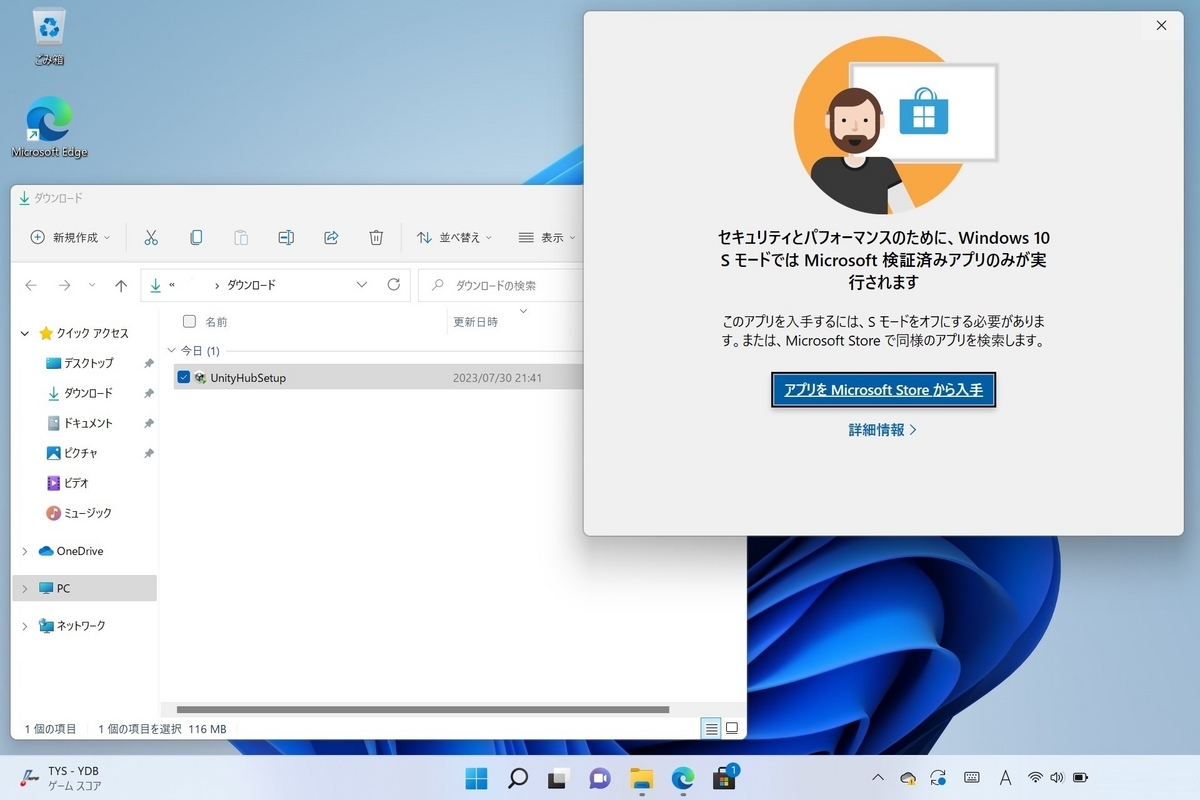The width and height of the screenshot is (1200, 800).
Task: Click the ダウンロード address bar path
Action: click(x=251, y=285)
